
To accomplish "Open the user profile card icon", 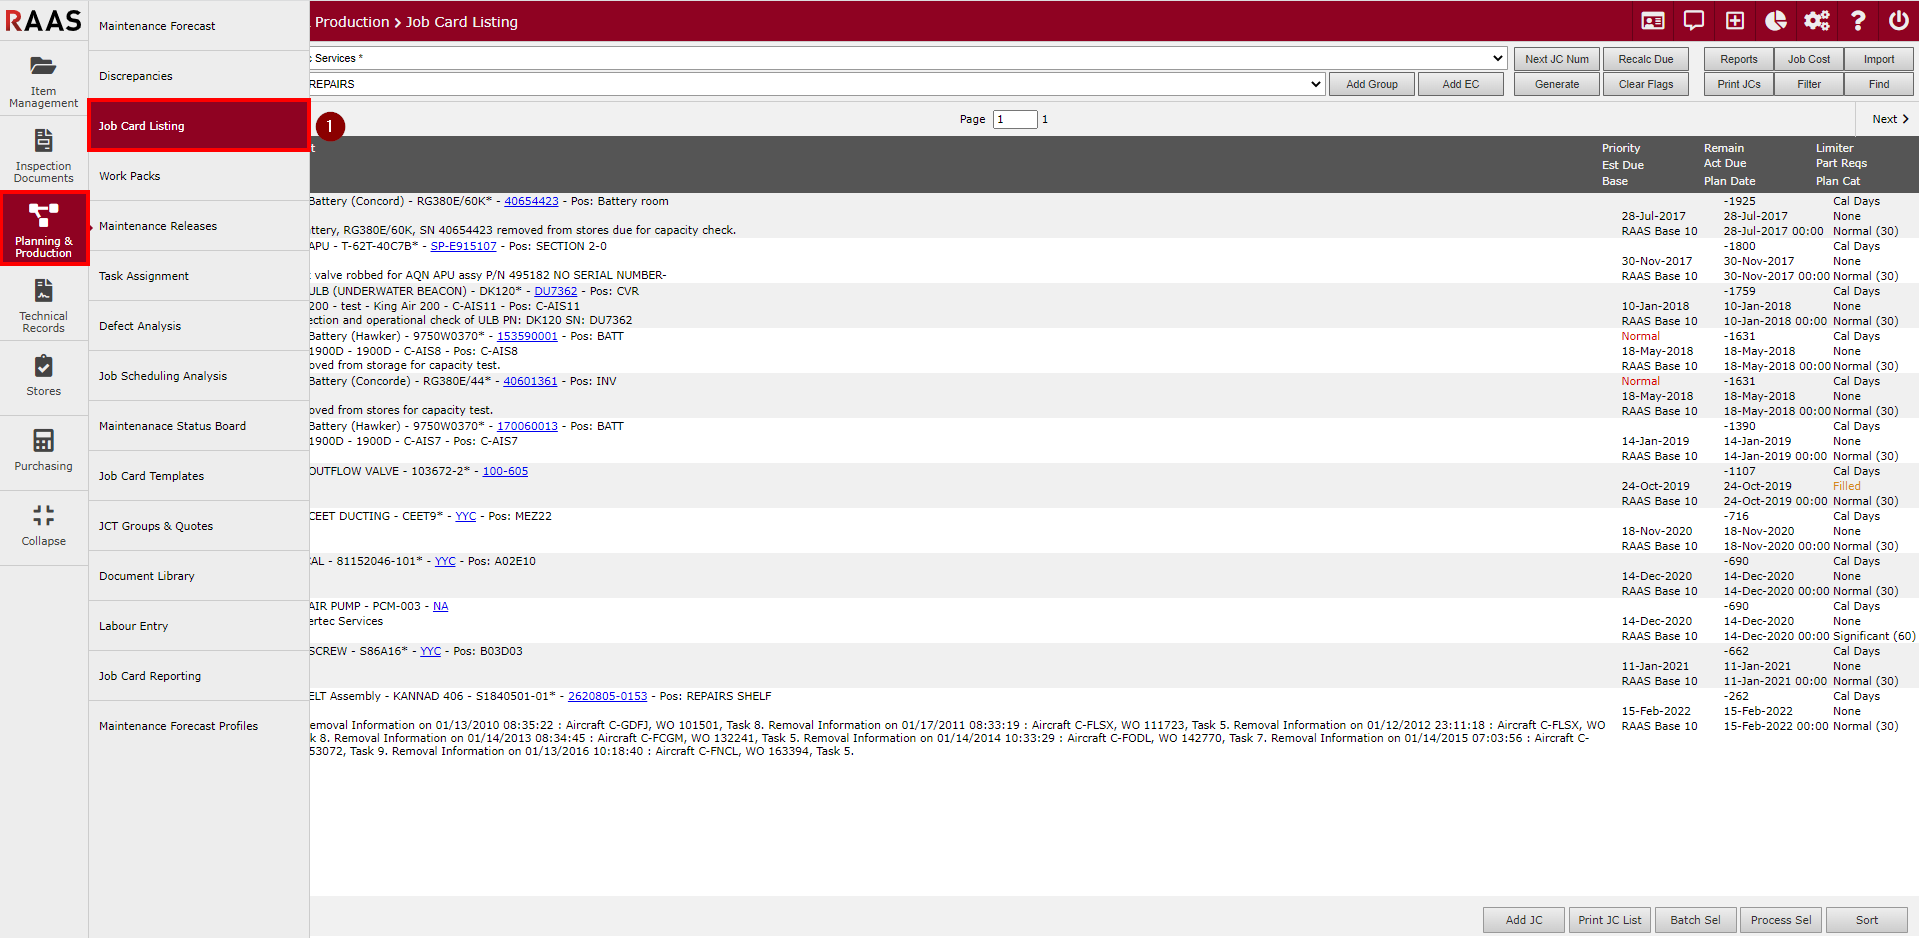I will pyautogui.click(x=1653, y=21).
